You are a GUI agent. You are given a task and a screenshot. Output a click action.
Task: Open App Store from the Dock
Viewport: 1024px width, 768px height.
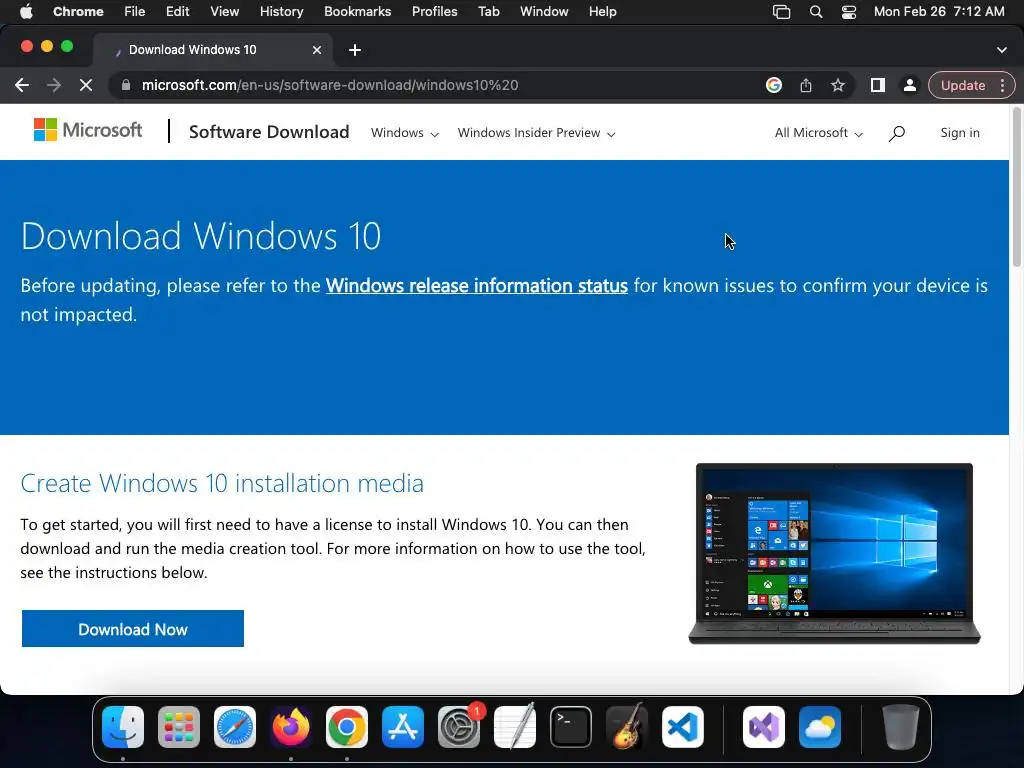pos(403,727)
